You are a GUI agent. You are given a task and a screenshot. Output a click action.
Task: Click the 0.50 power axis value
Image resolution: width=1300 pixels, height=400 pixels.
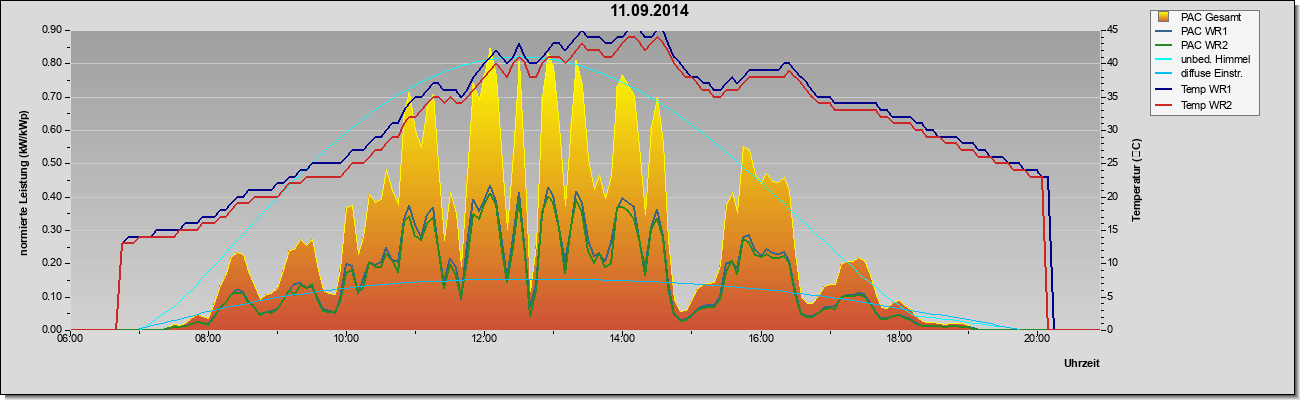tap(53, 163)
